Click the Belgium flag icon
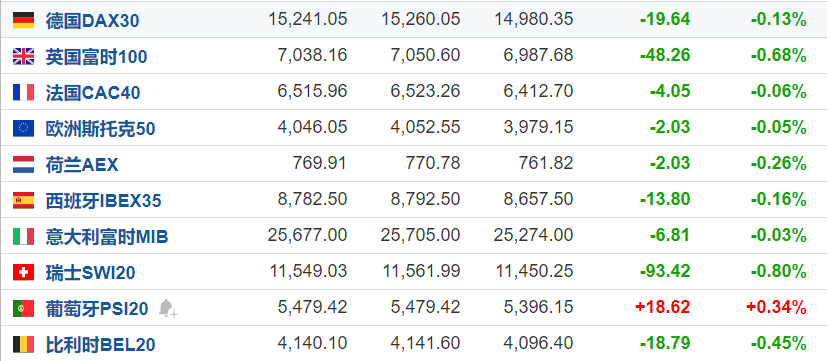 point(23,344)
